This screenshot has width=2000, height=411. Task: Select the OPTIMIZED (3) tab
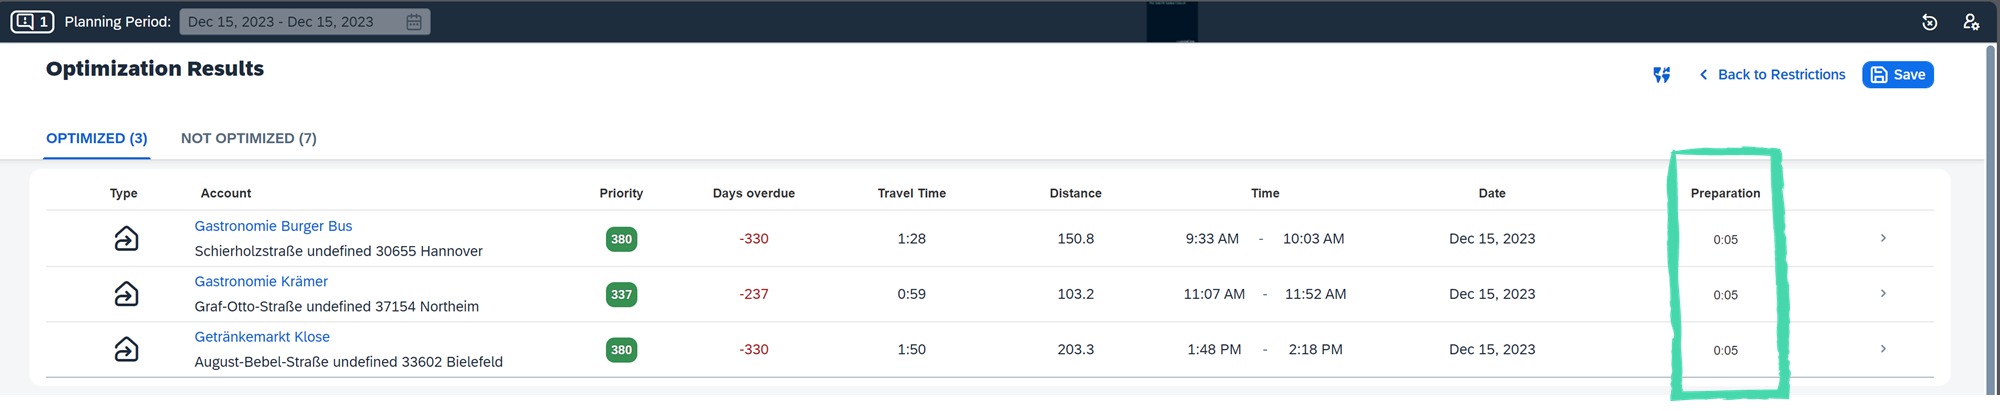[x=97, y=138]
